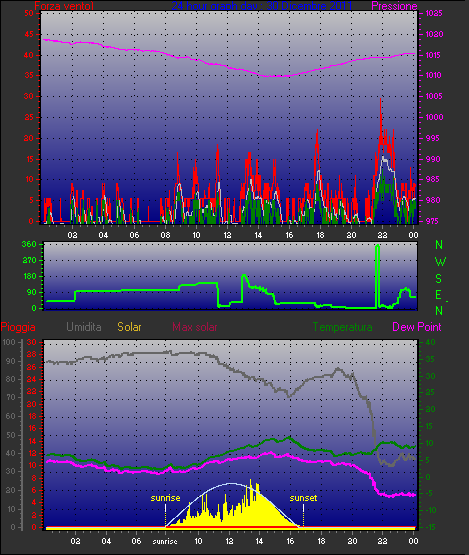Screen dimensions: 469x555
Task: Click the Max solar legend label
Action: point(195,327)
